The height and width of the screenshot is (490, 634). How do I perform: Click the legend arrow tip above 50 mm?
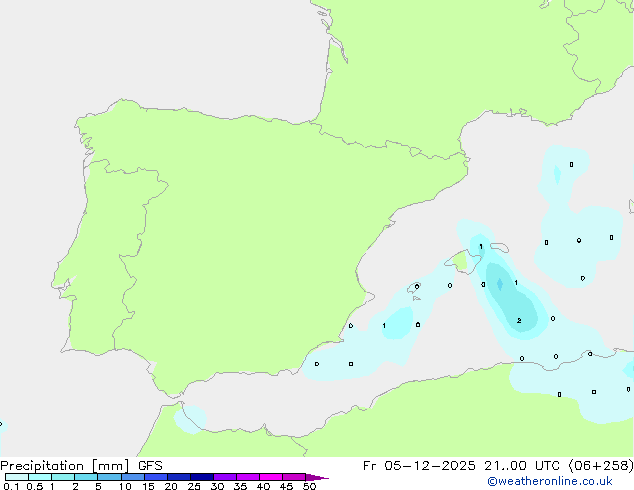317,477
